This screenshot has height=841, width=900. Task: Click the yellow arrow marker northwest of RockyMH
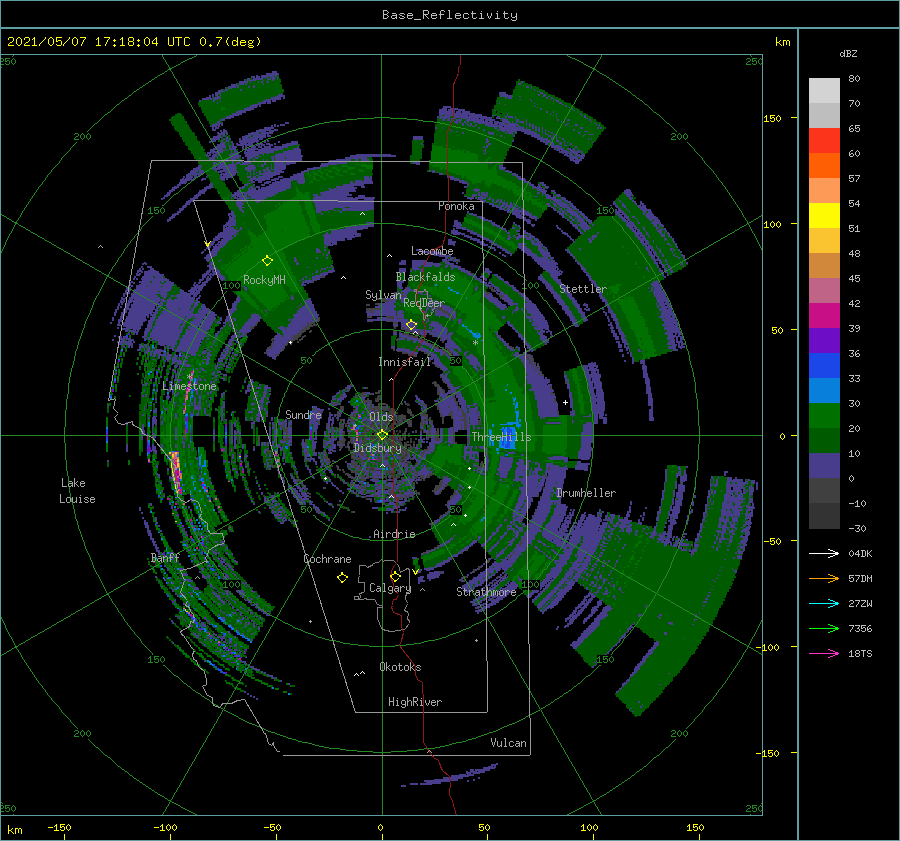tap(207, 245)
